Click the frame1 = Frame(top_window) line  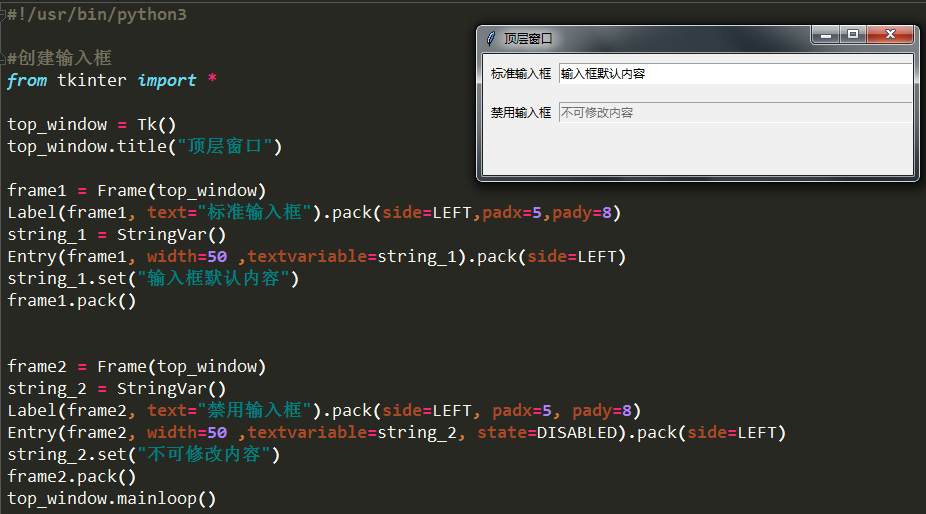tap(136, 190)
